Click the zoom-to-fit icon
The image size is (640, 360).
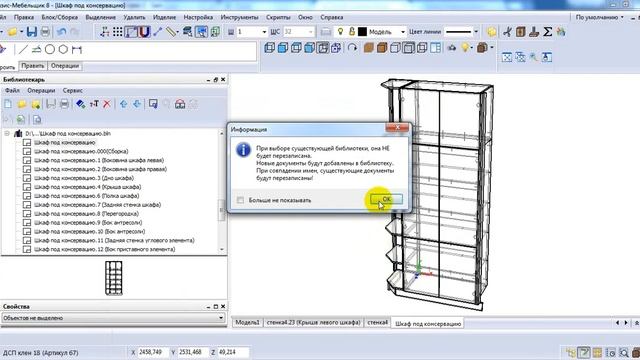(507, 57)
